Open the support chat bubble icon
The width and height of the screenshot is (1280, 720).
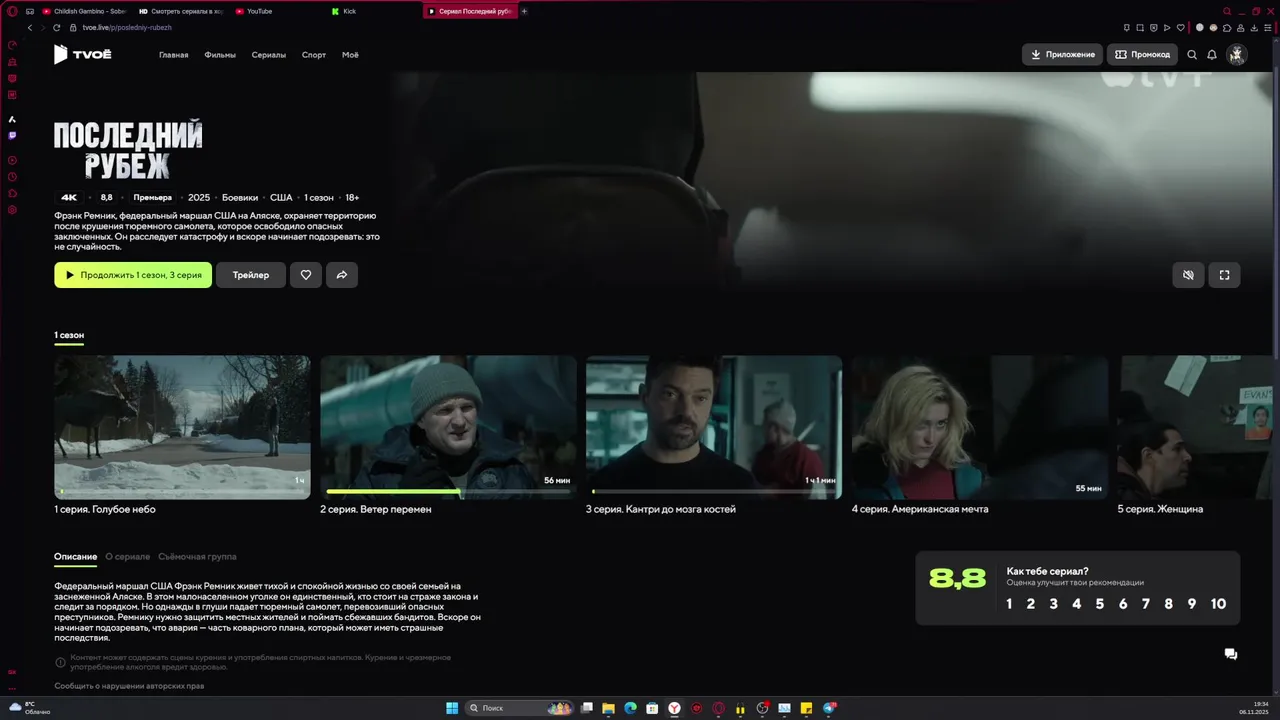pyautogui.click(x=1231, y=654)
